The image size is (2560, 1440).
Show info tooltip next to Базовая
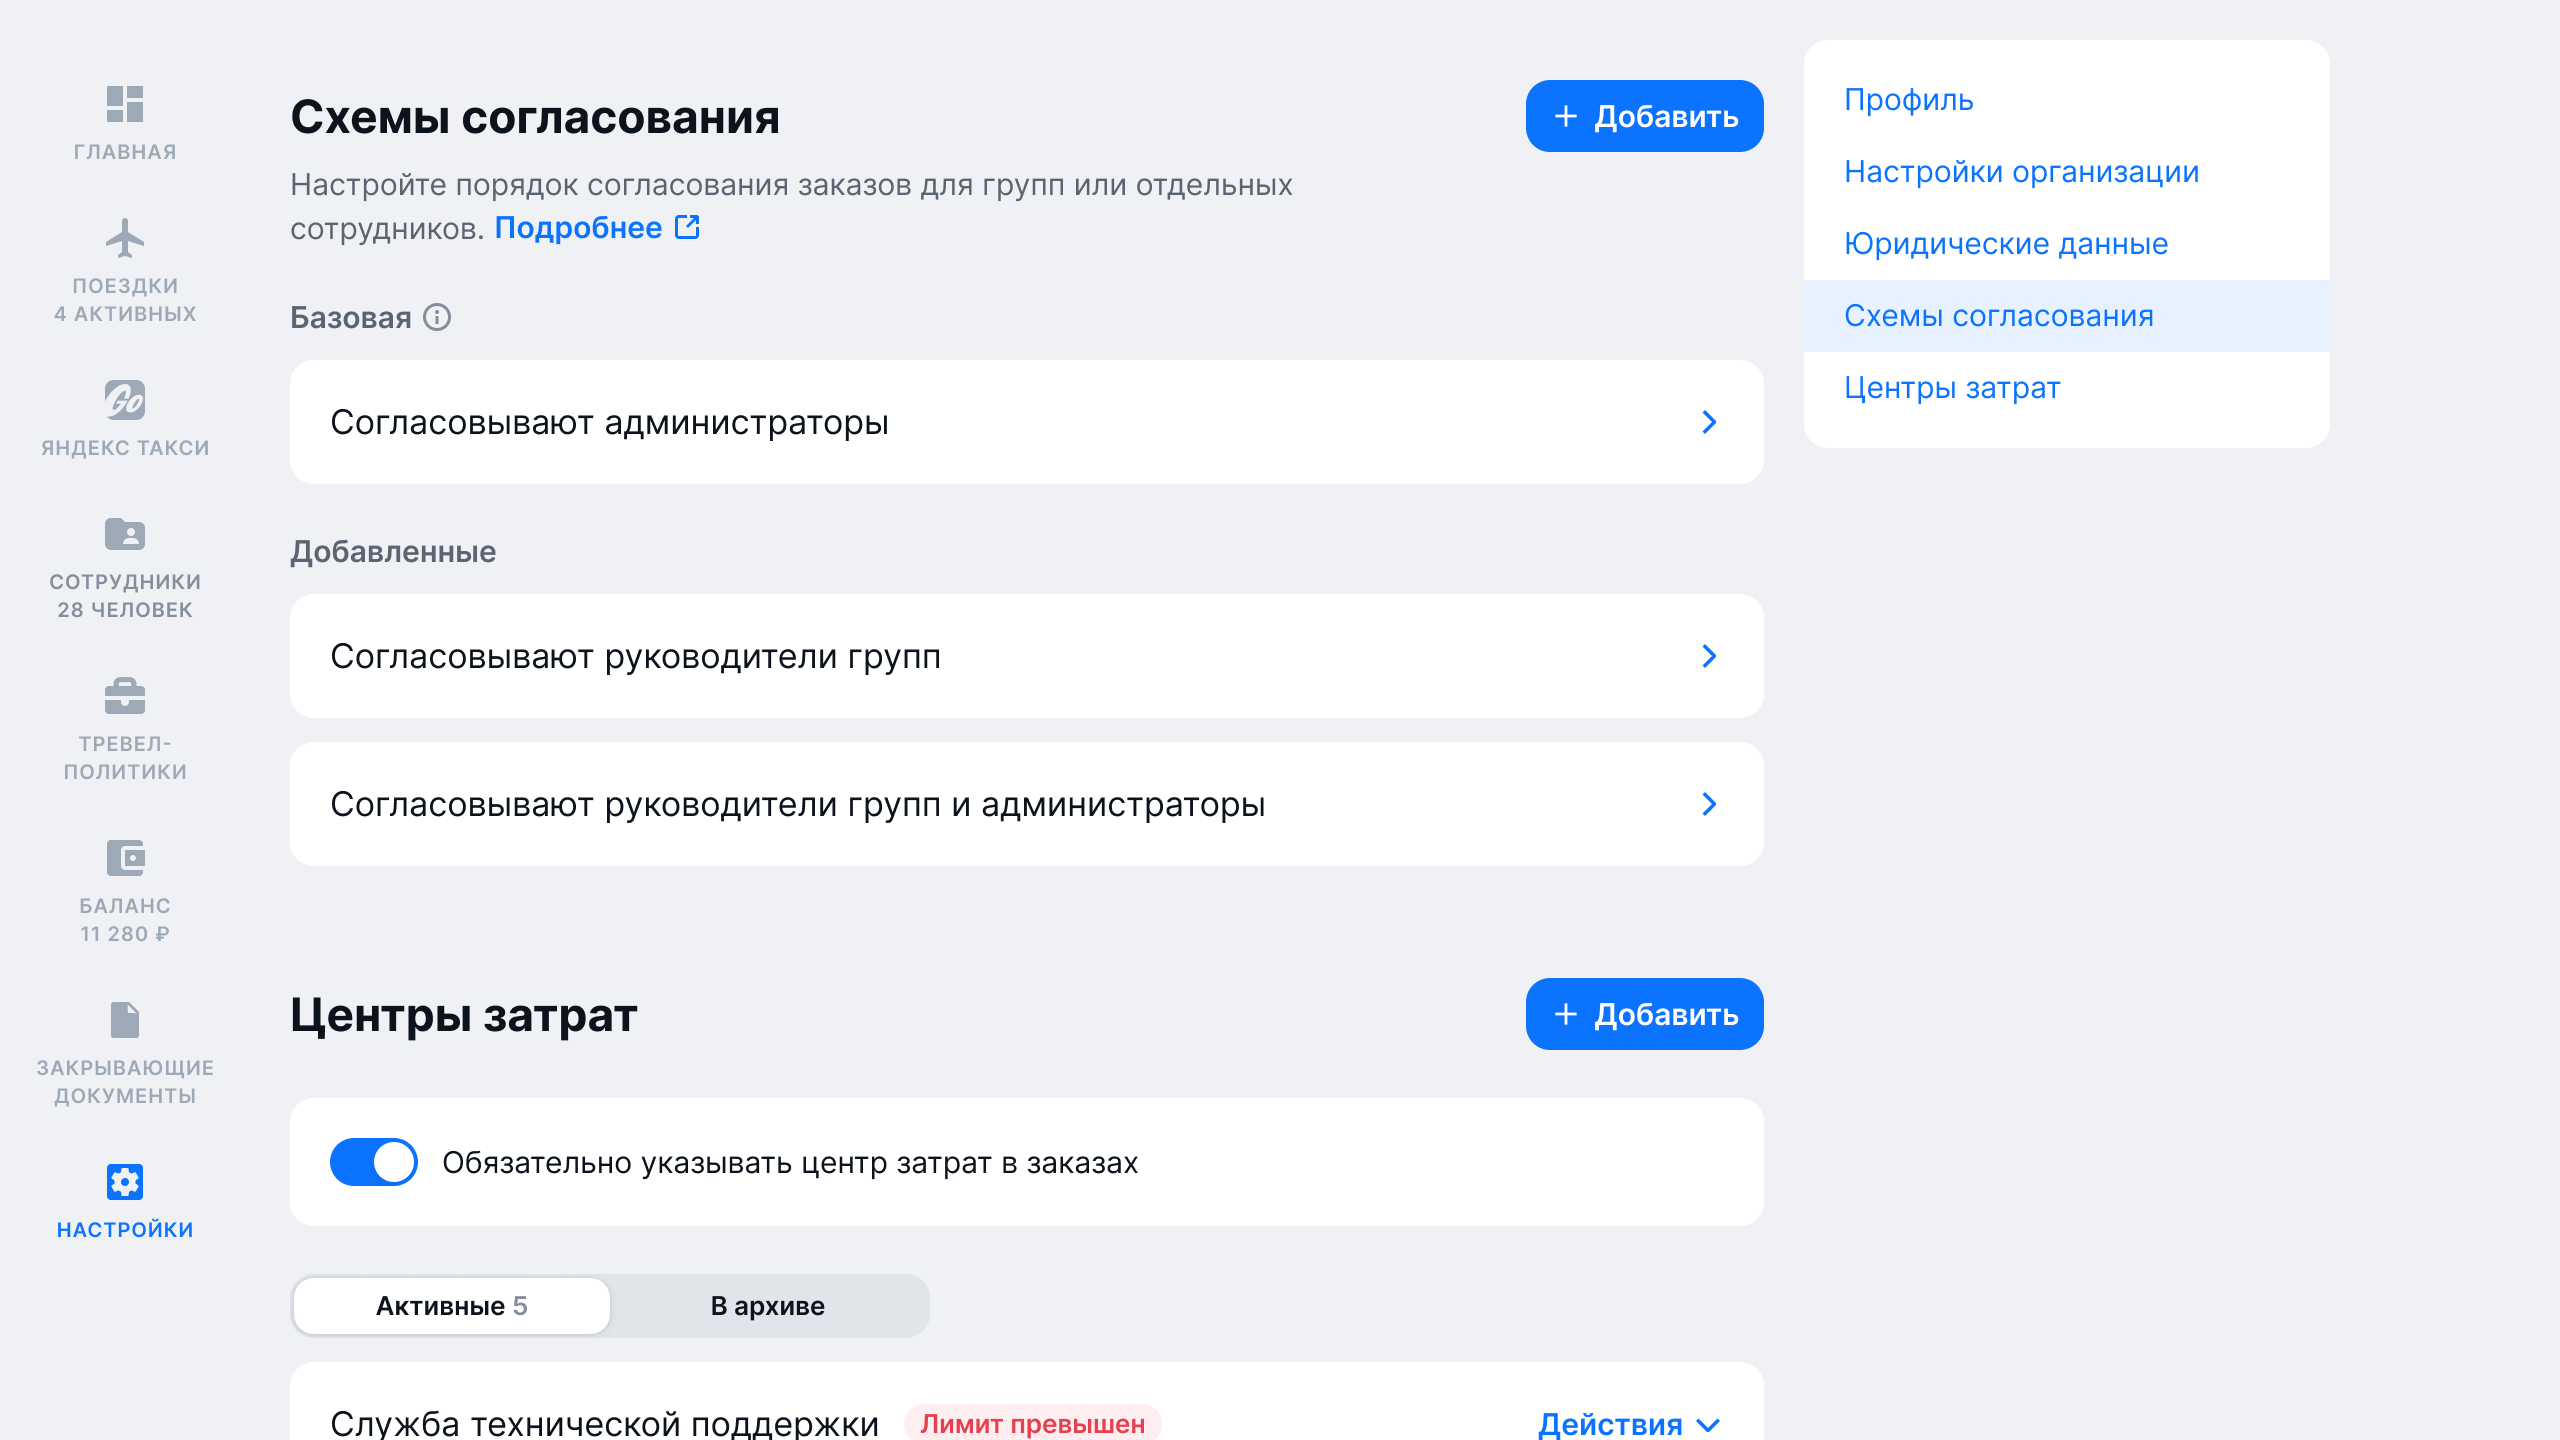[x=437, y=317]
